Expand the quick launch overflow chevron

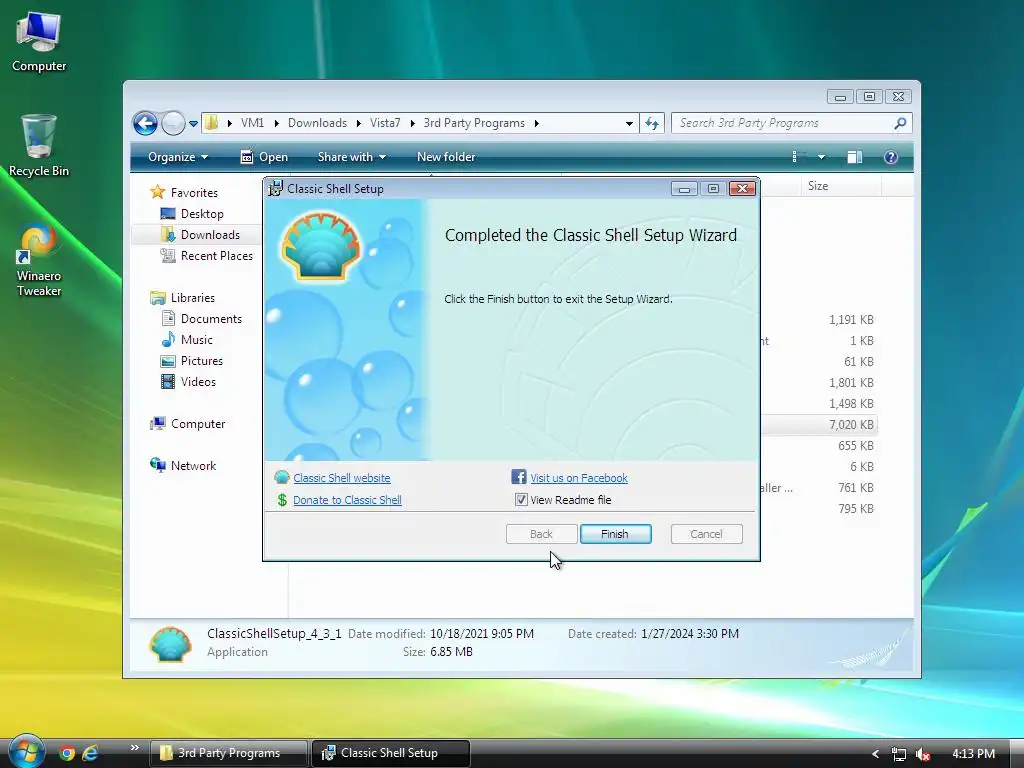pos(135,748)
